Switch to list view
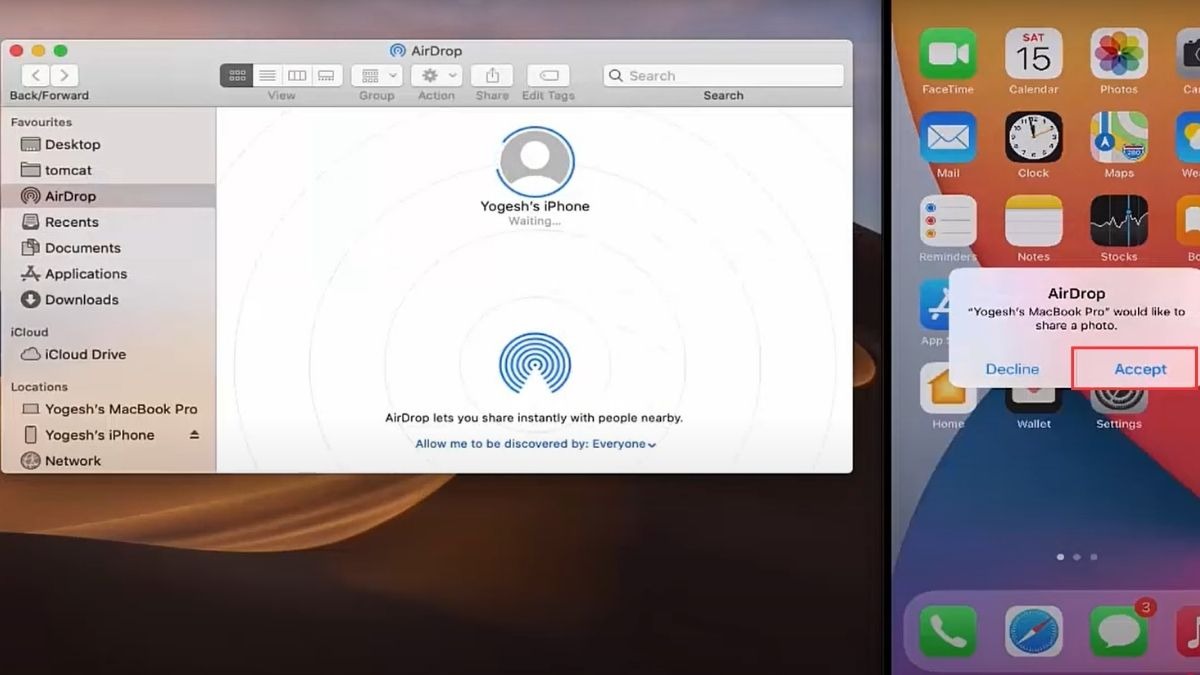 pyautogui.click(x=267, y=75)
